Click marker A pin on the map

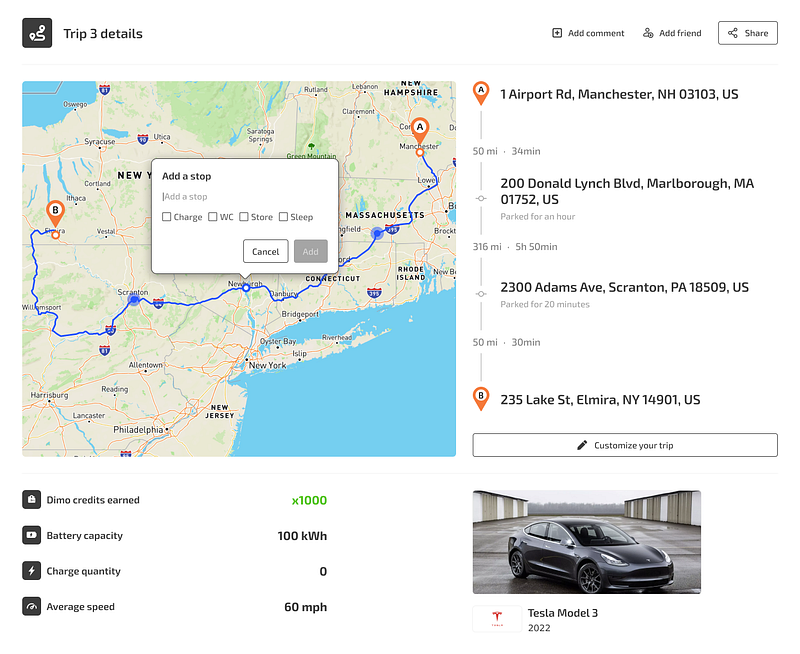[x=419, y=131]
